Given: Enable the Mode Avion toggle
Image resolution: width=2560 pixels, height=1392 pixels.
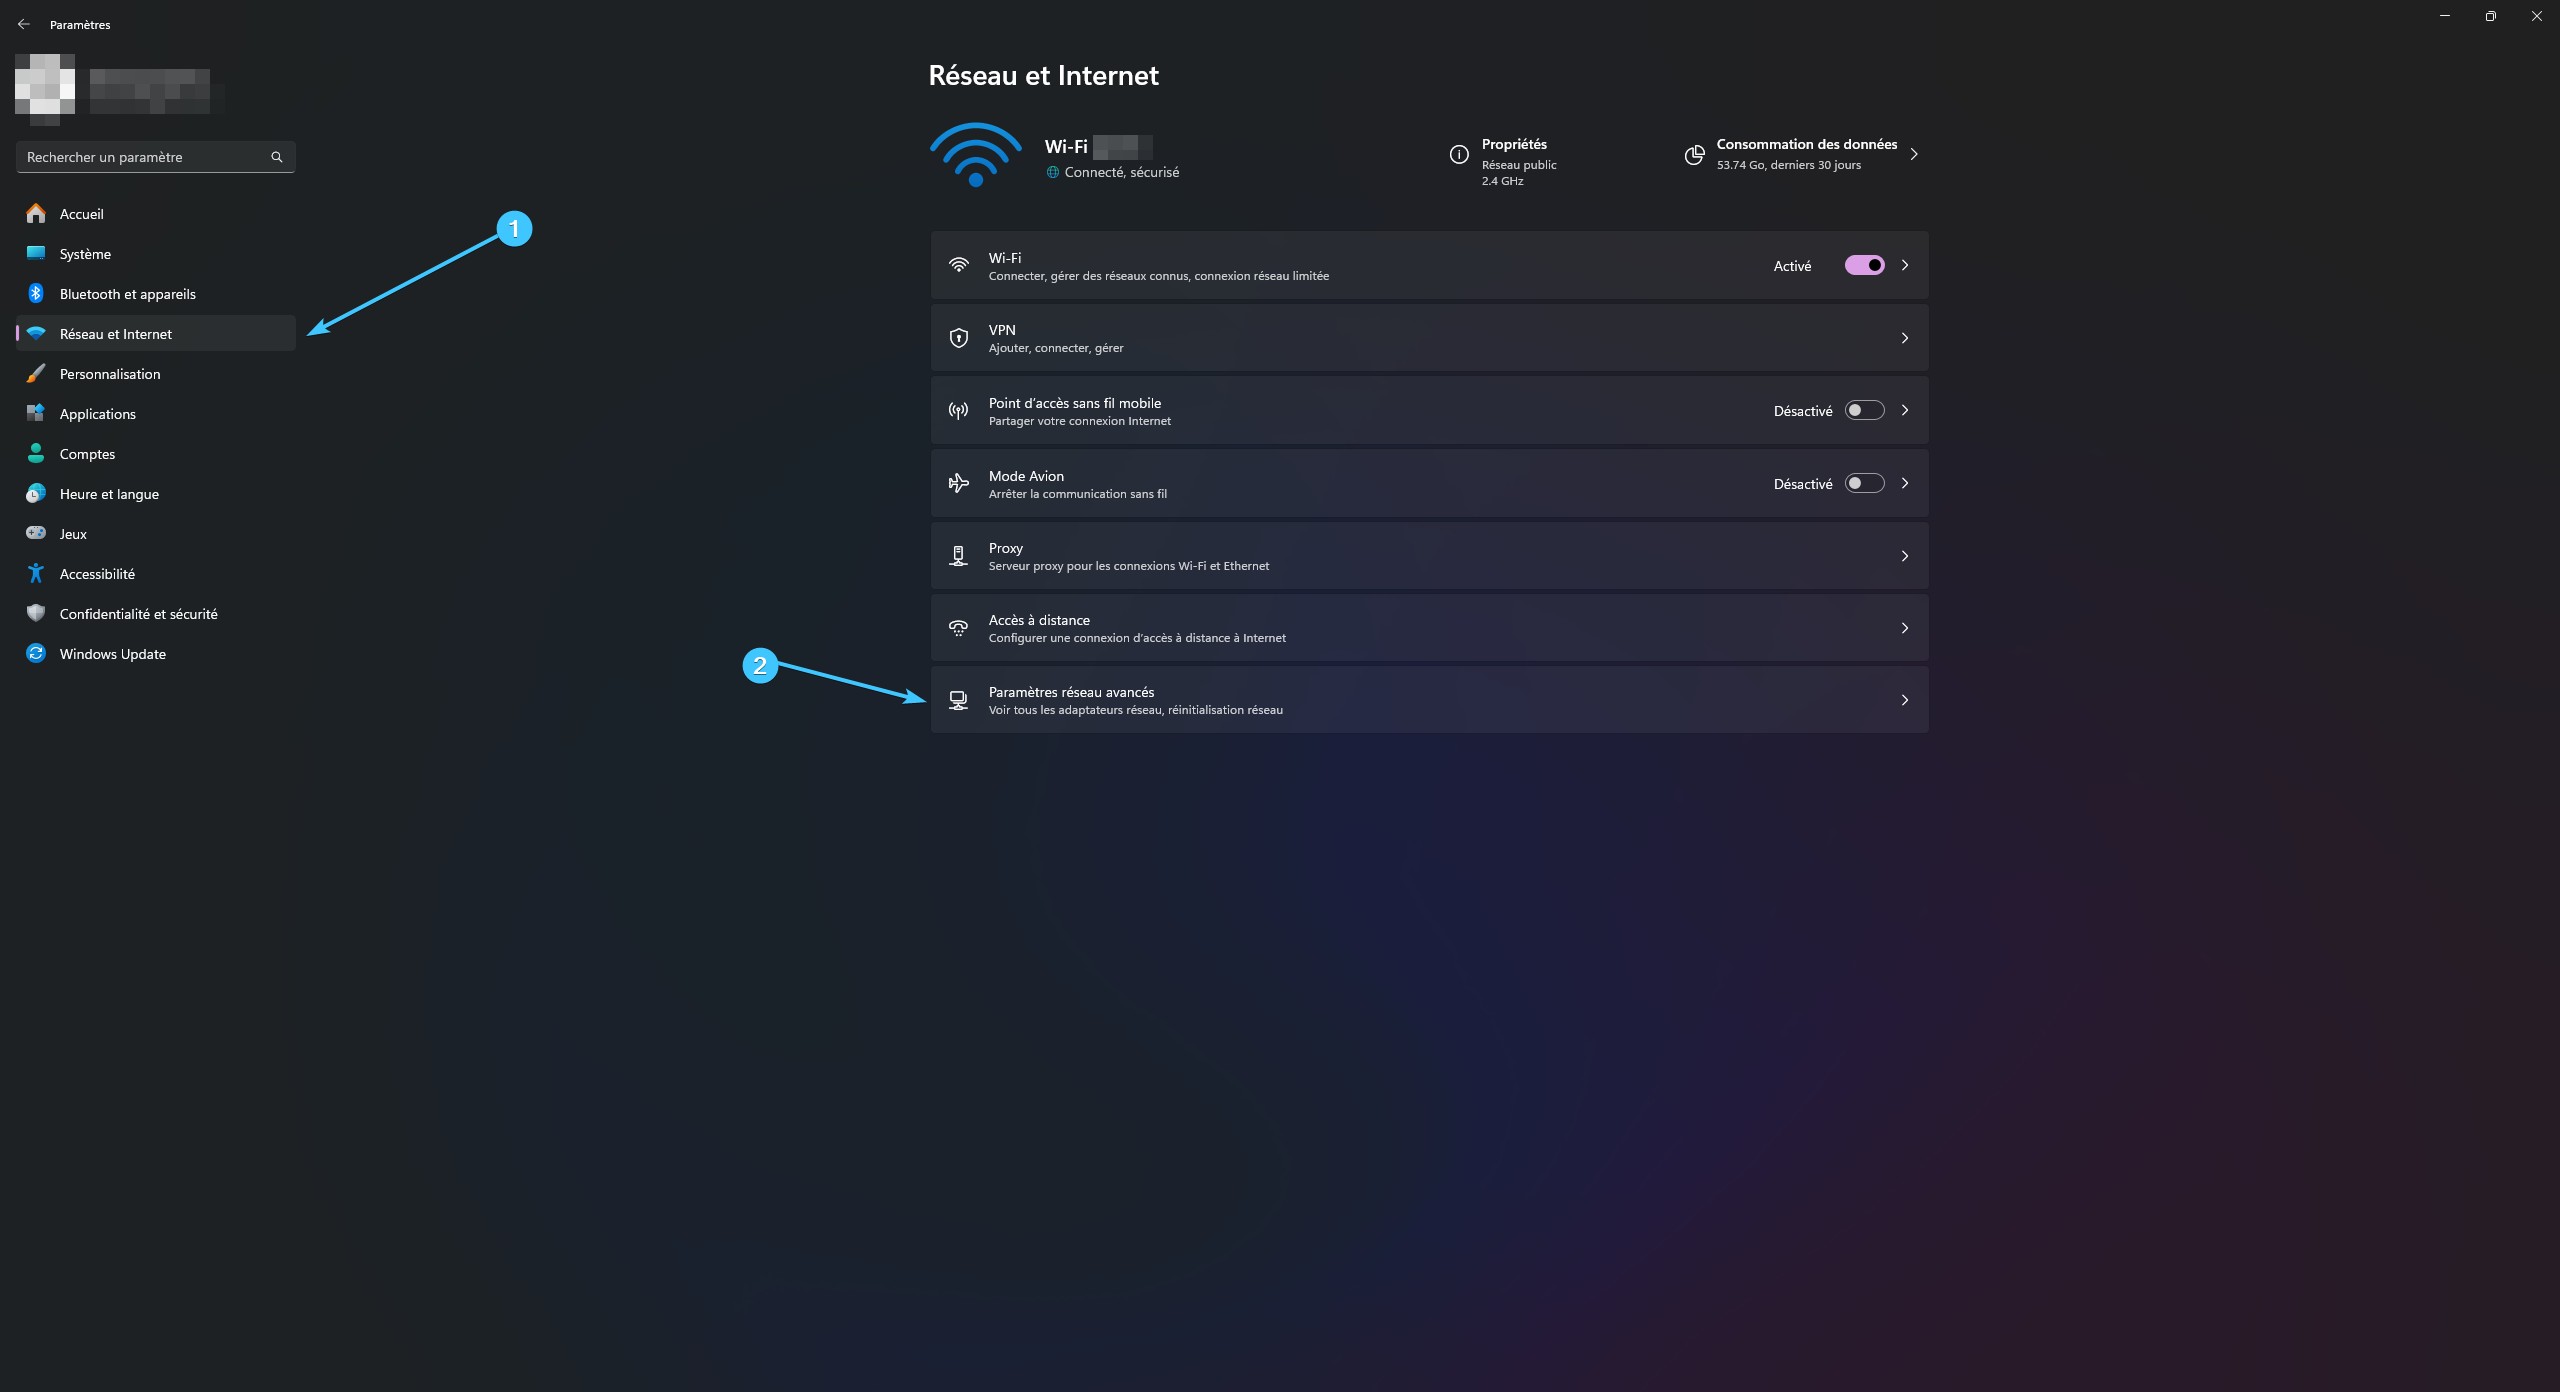Looking at the screenshot, I should pos(1864,483).
